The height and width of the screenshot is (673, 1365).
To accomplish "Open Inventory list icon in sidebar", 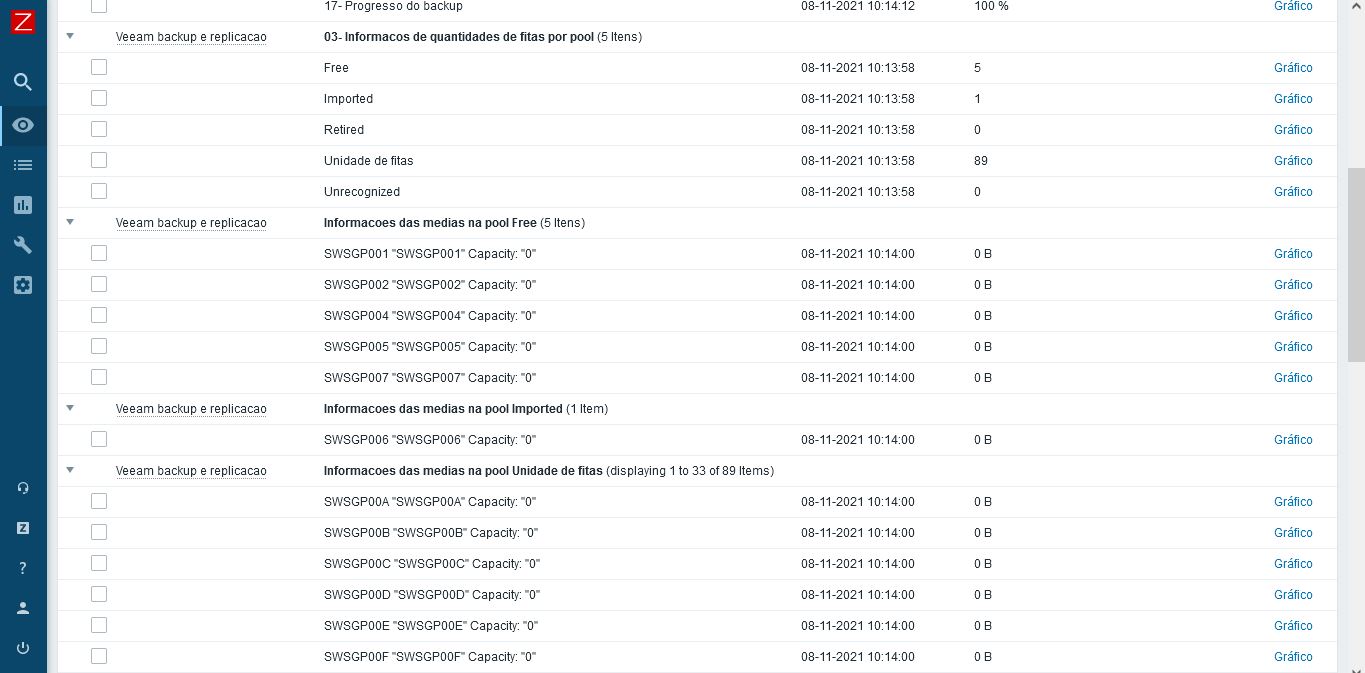I will [x=23, y=165].
